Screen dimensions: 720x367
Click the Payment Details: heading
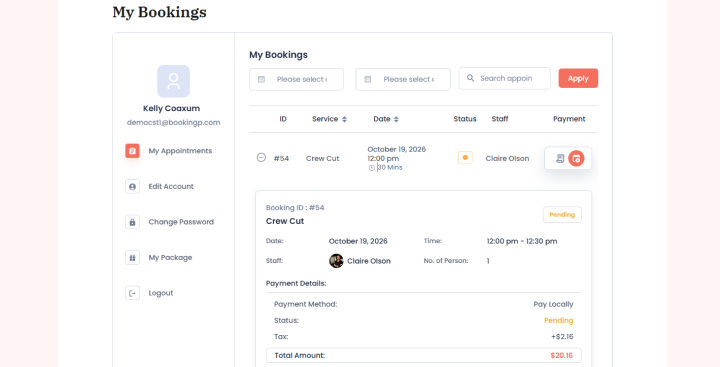point(296,283)
